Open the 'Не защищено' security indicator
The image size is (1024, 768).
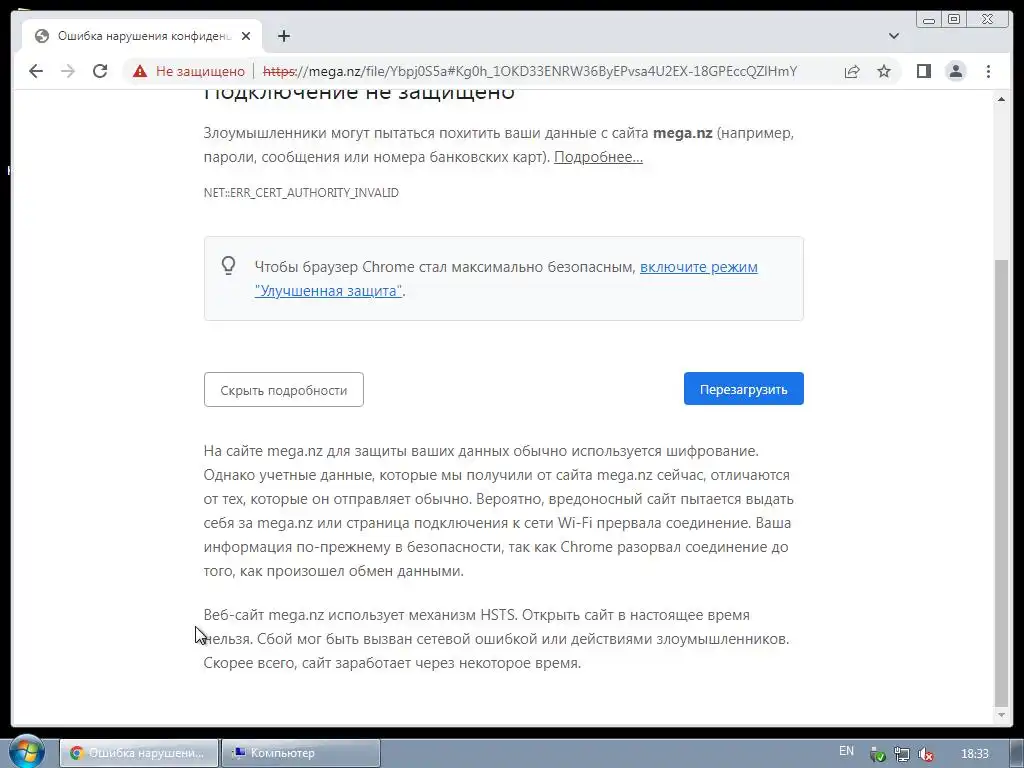tap(189, 71)
